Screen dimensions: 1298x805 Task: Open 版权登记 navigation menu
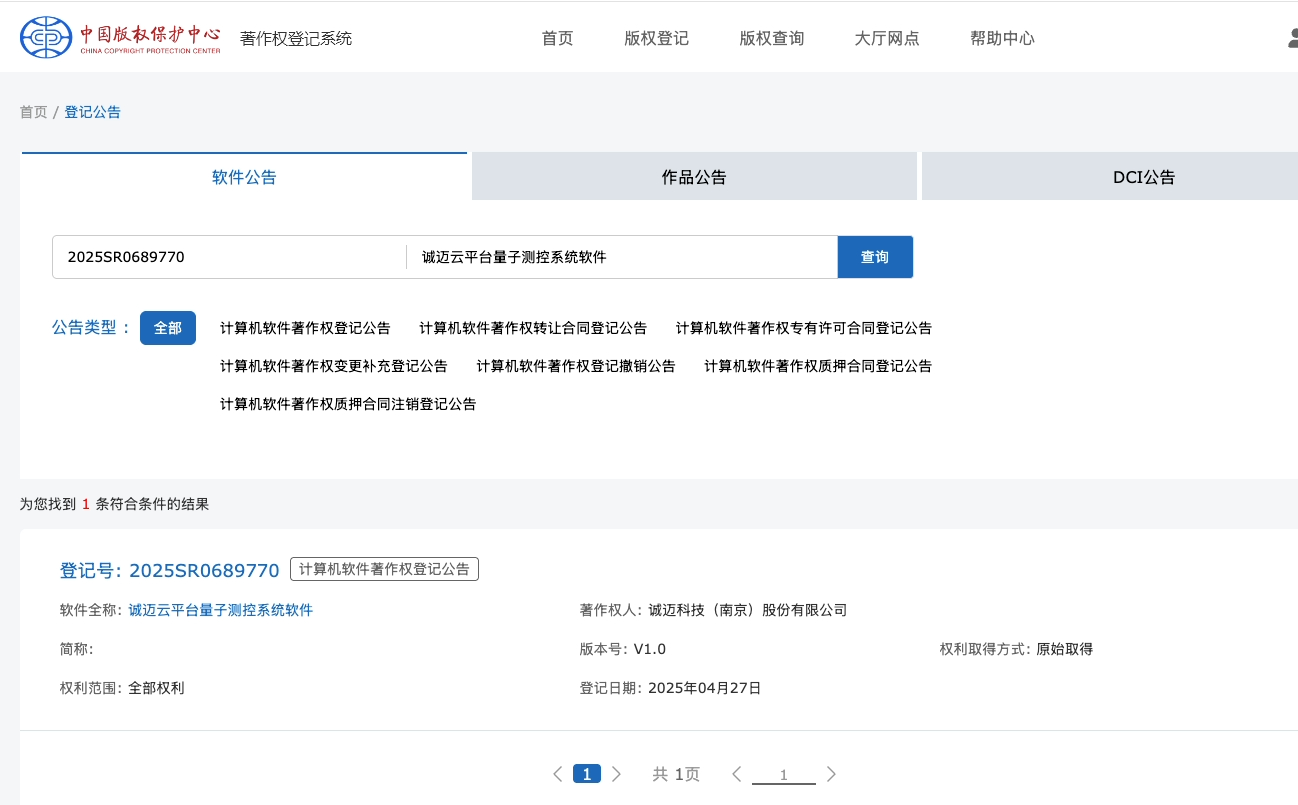[x=657, y=39]
